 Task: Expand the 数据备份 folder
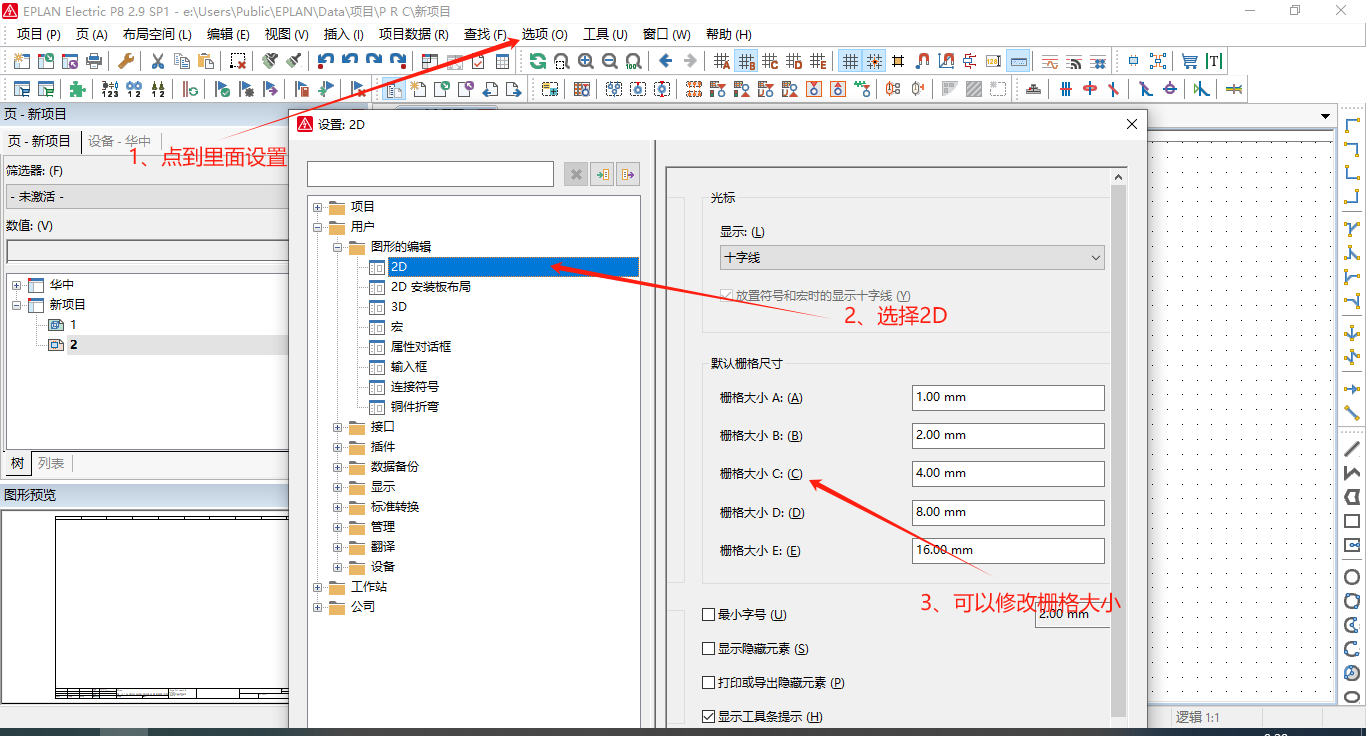click(x=338, y=467)
